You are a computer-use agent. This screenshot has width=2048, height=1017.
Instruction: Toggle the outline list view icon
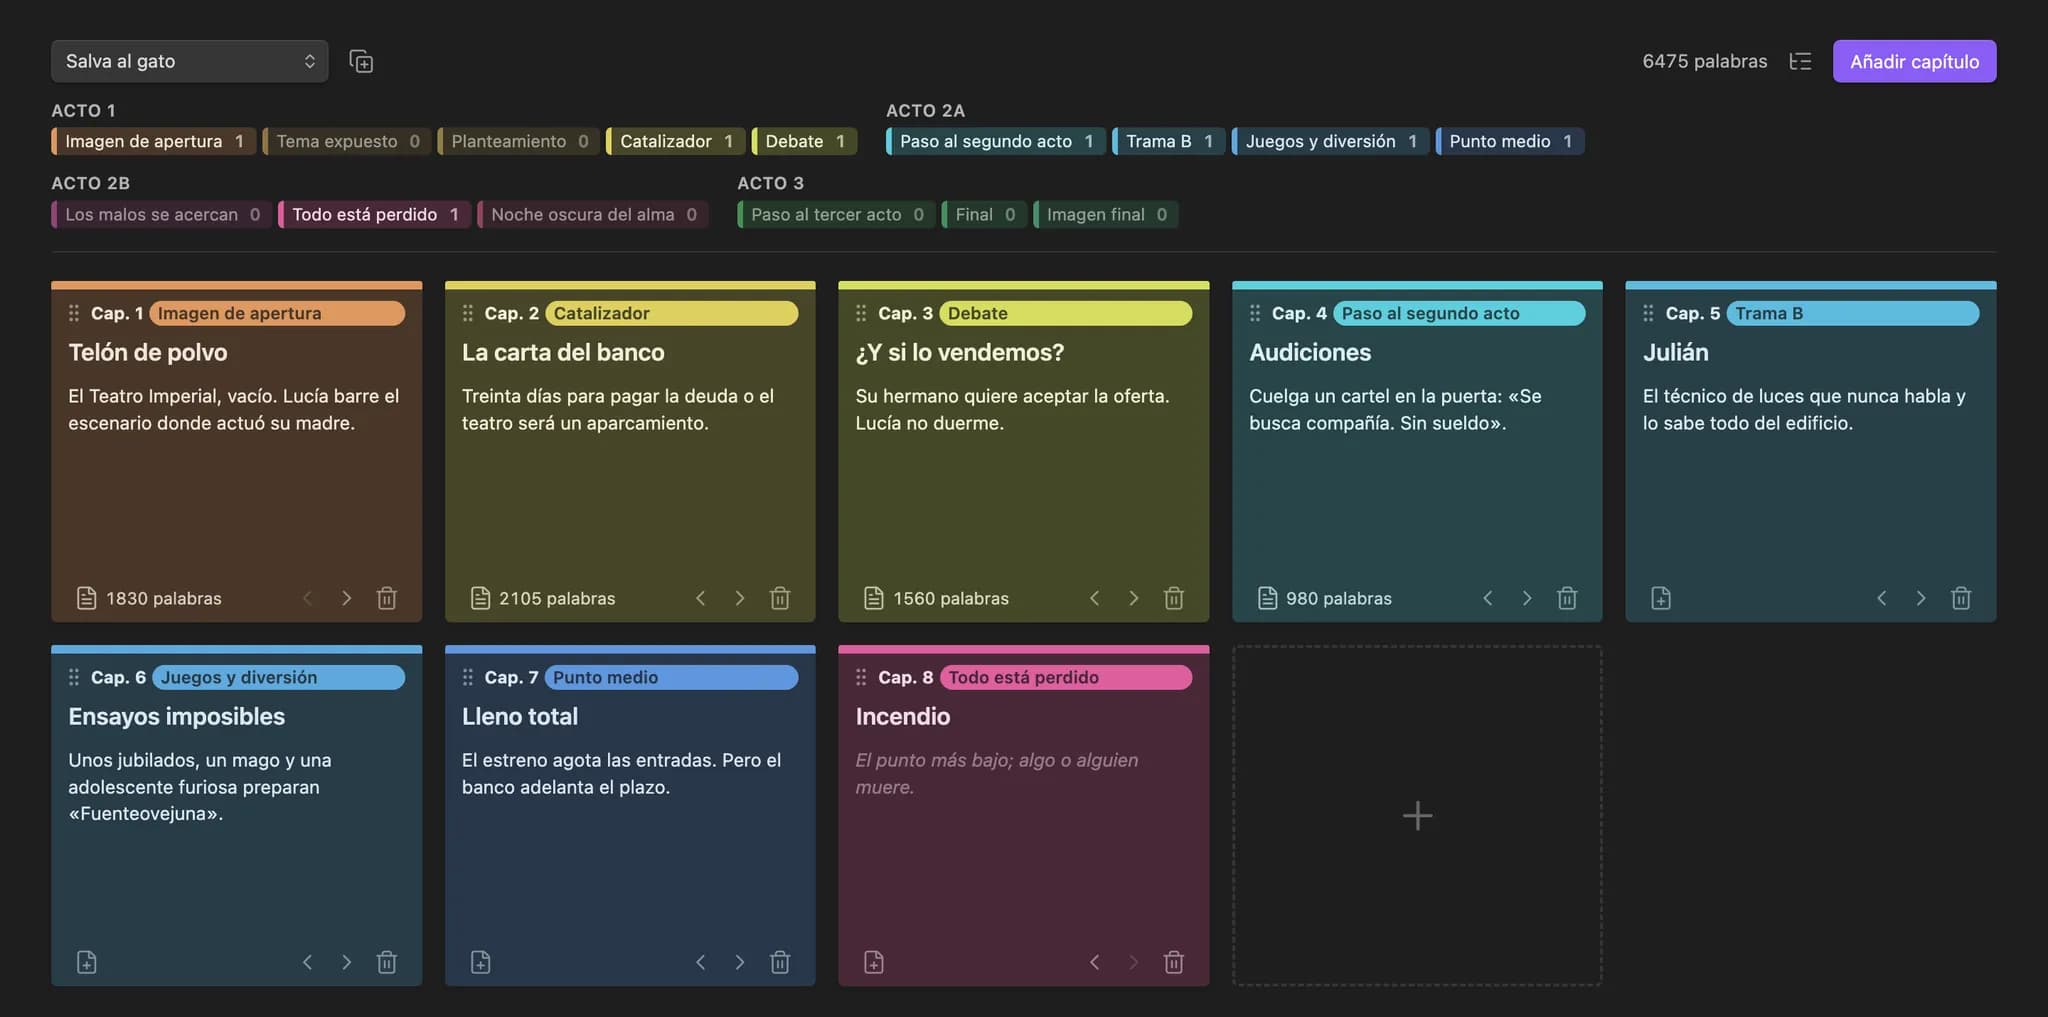point(1800,61)
